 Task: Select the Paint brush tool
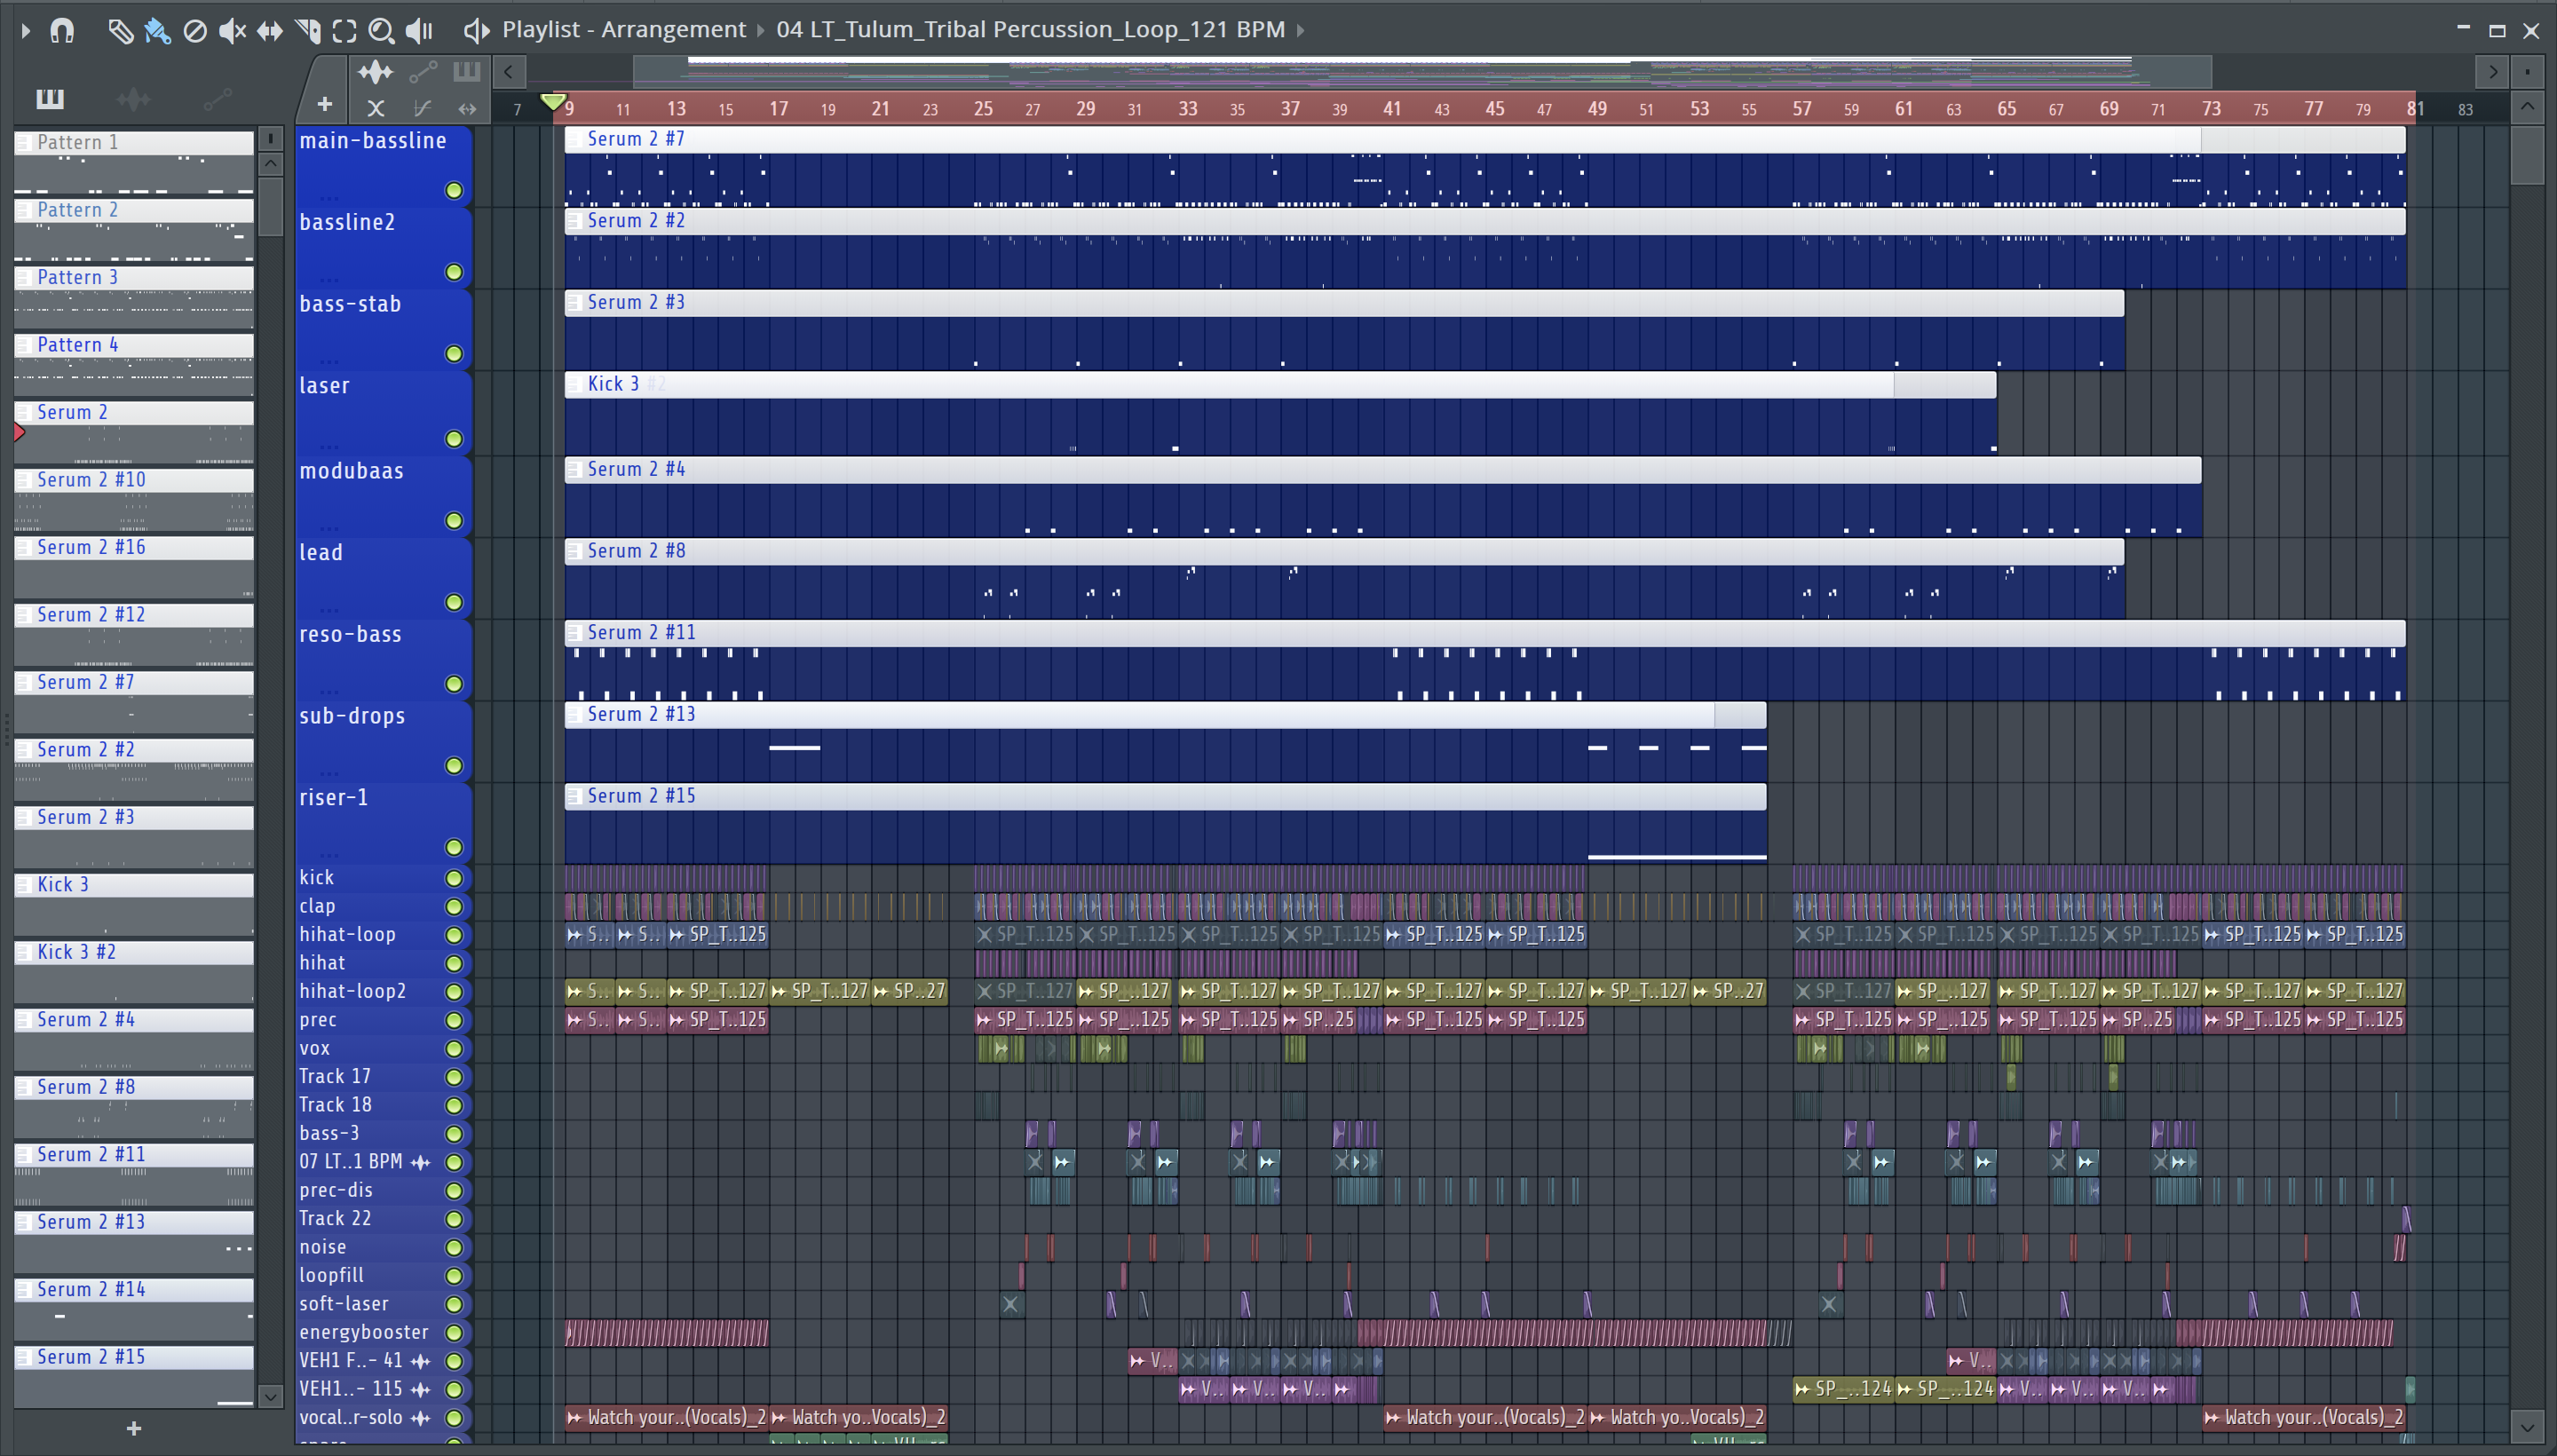(157, 31)
